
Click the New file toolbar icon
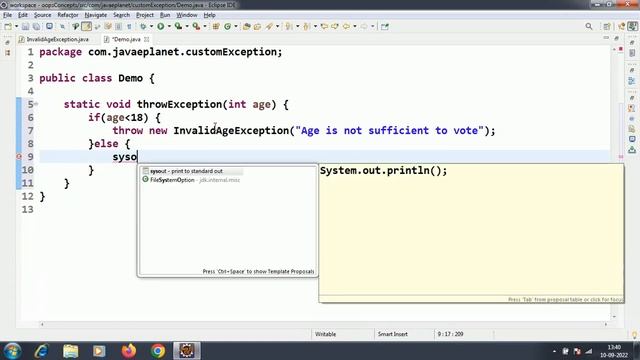click(8, 27)
